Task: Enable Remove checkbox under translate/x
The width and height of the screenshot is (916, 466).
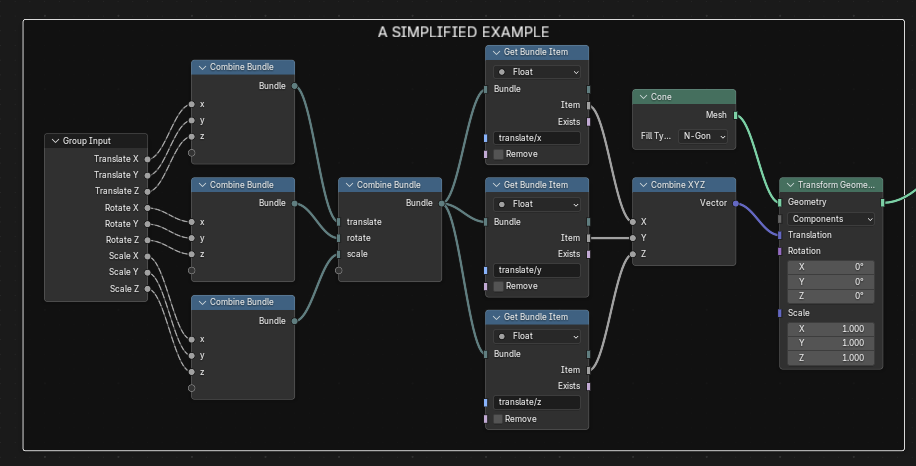Action: tap(498, 154)
